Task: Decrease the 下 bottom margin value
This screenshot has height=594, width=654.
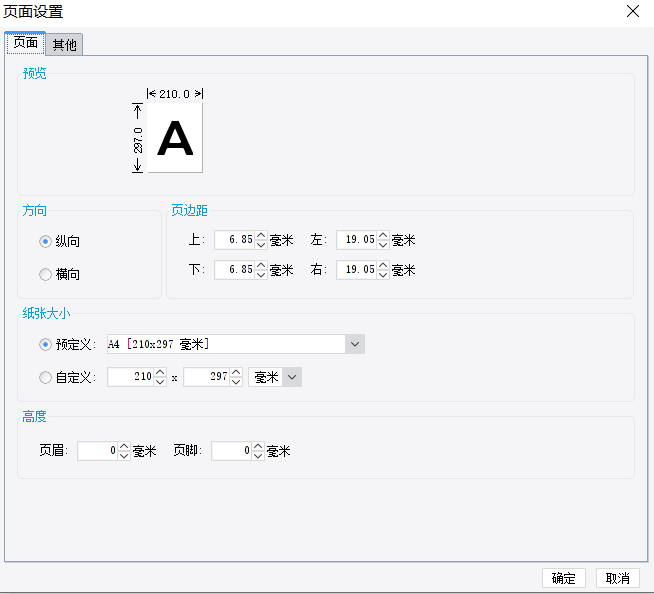Action: pyautogui.click(x=261, y=275)
